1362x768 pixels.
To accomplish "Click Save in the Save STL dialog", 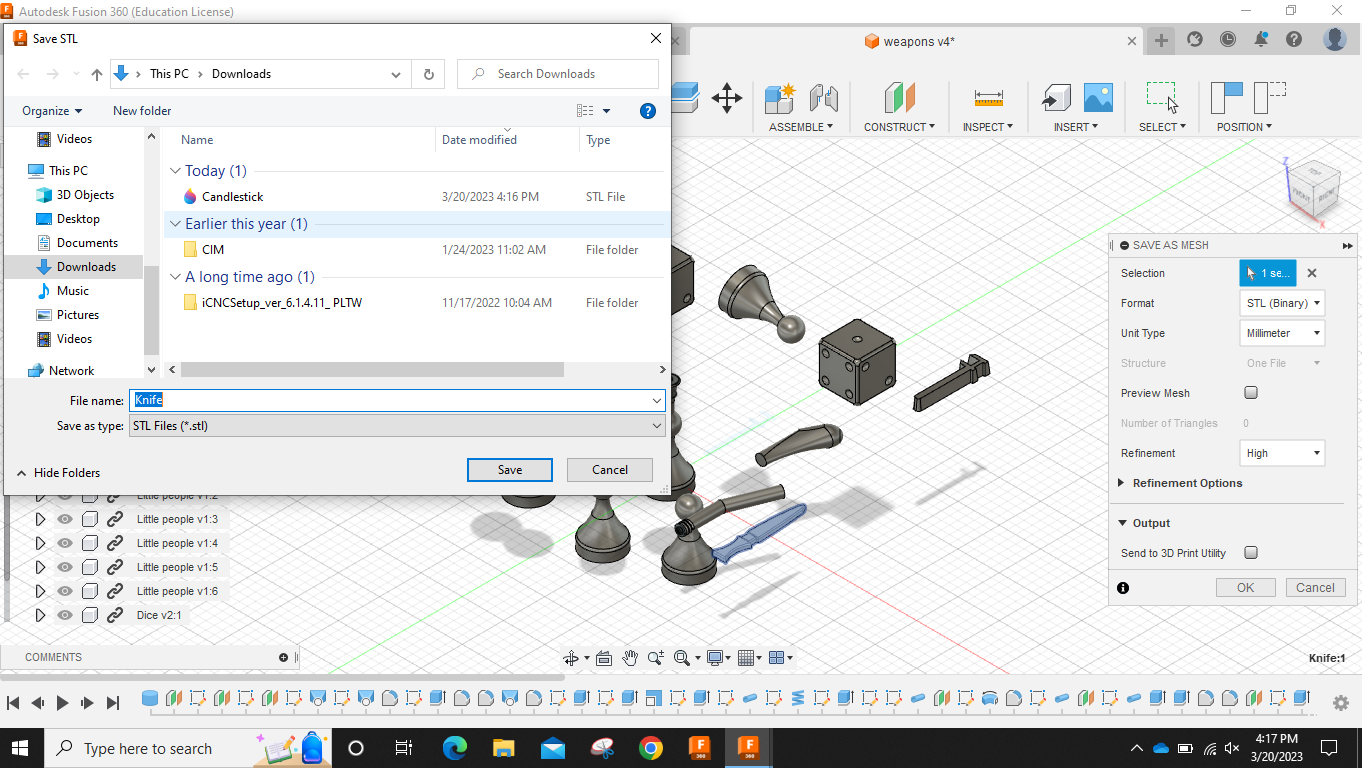I will click(x=509, y=469).
